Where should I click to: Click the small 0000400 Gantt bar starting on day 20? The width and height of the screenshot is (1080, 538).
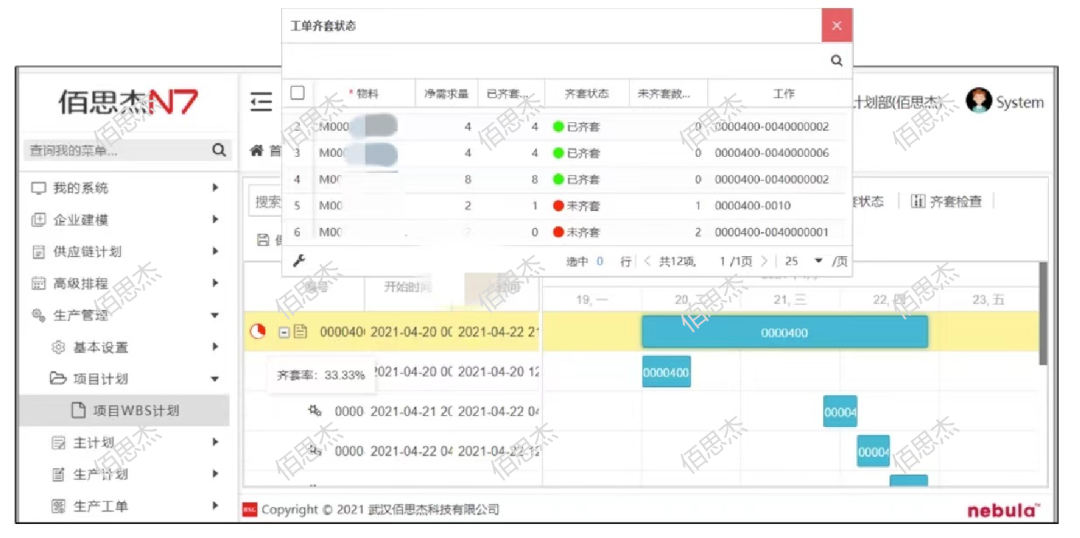(x=666, y=372)
